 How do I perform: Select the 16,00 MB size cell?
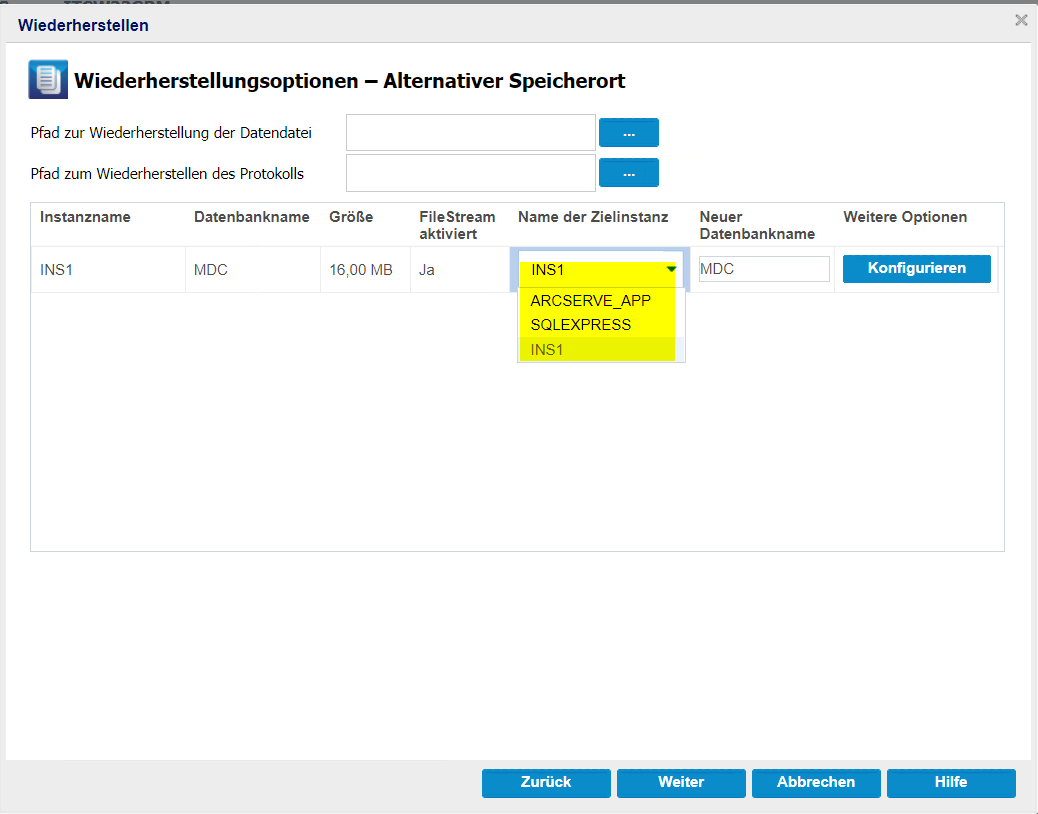tap(361, 270)
